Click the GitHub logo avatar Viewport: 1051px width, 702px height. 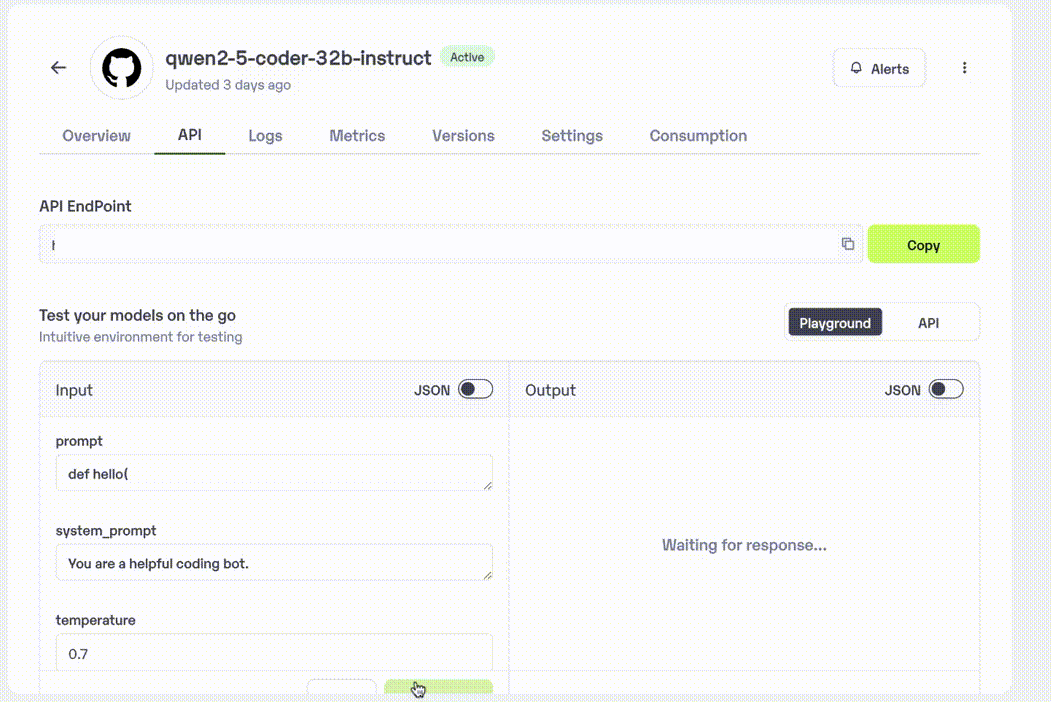click(x=122, y=68)
